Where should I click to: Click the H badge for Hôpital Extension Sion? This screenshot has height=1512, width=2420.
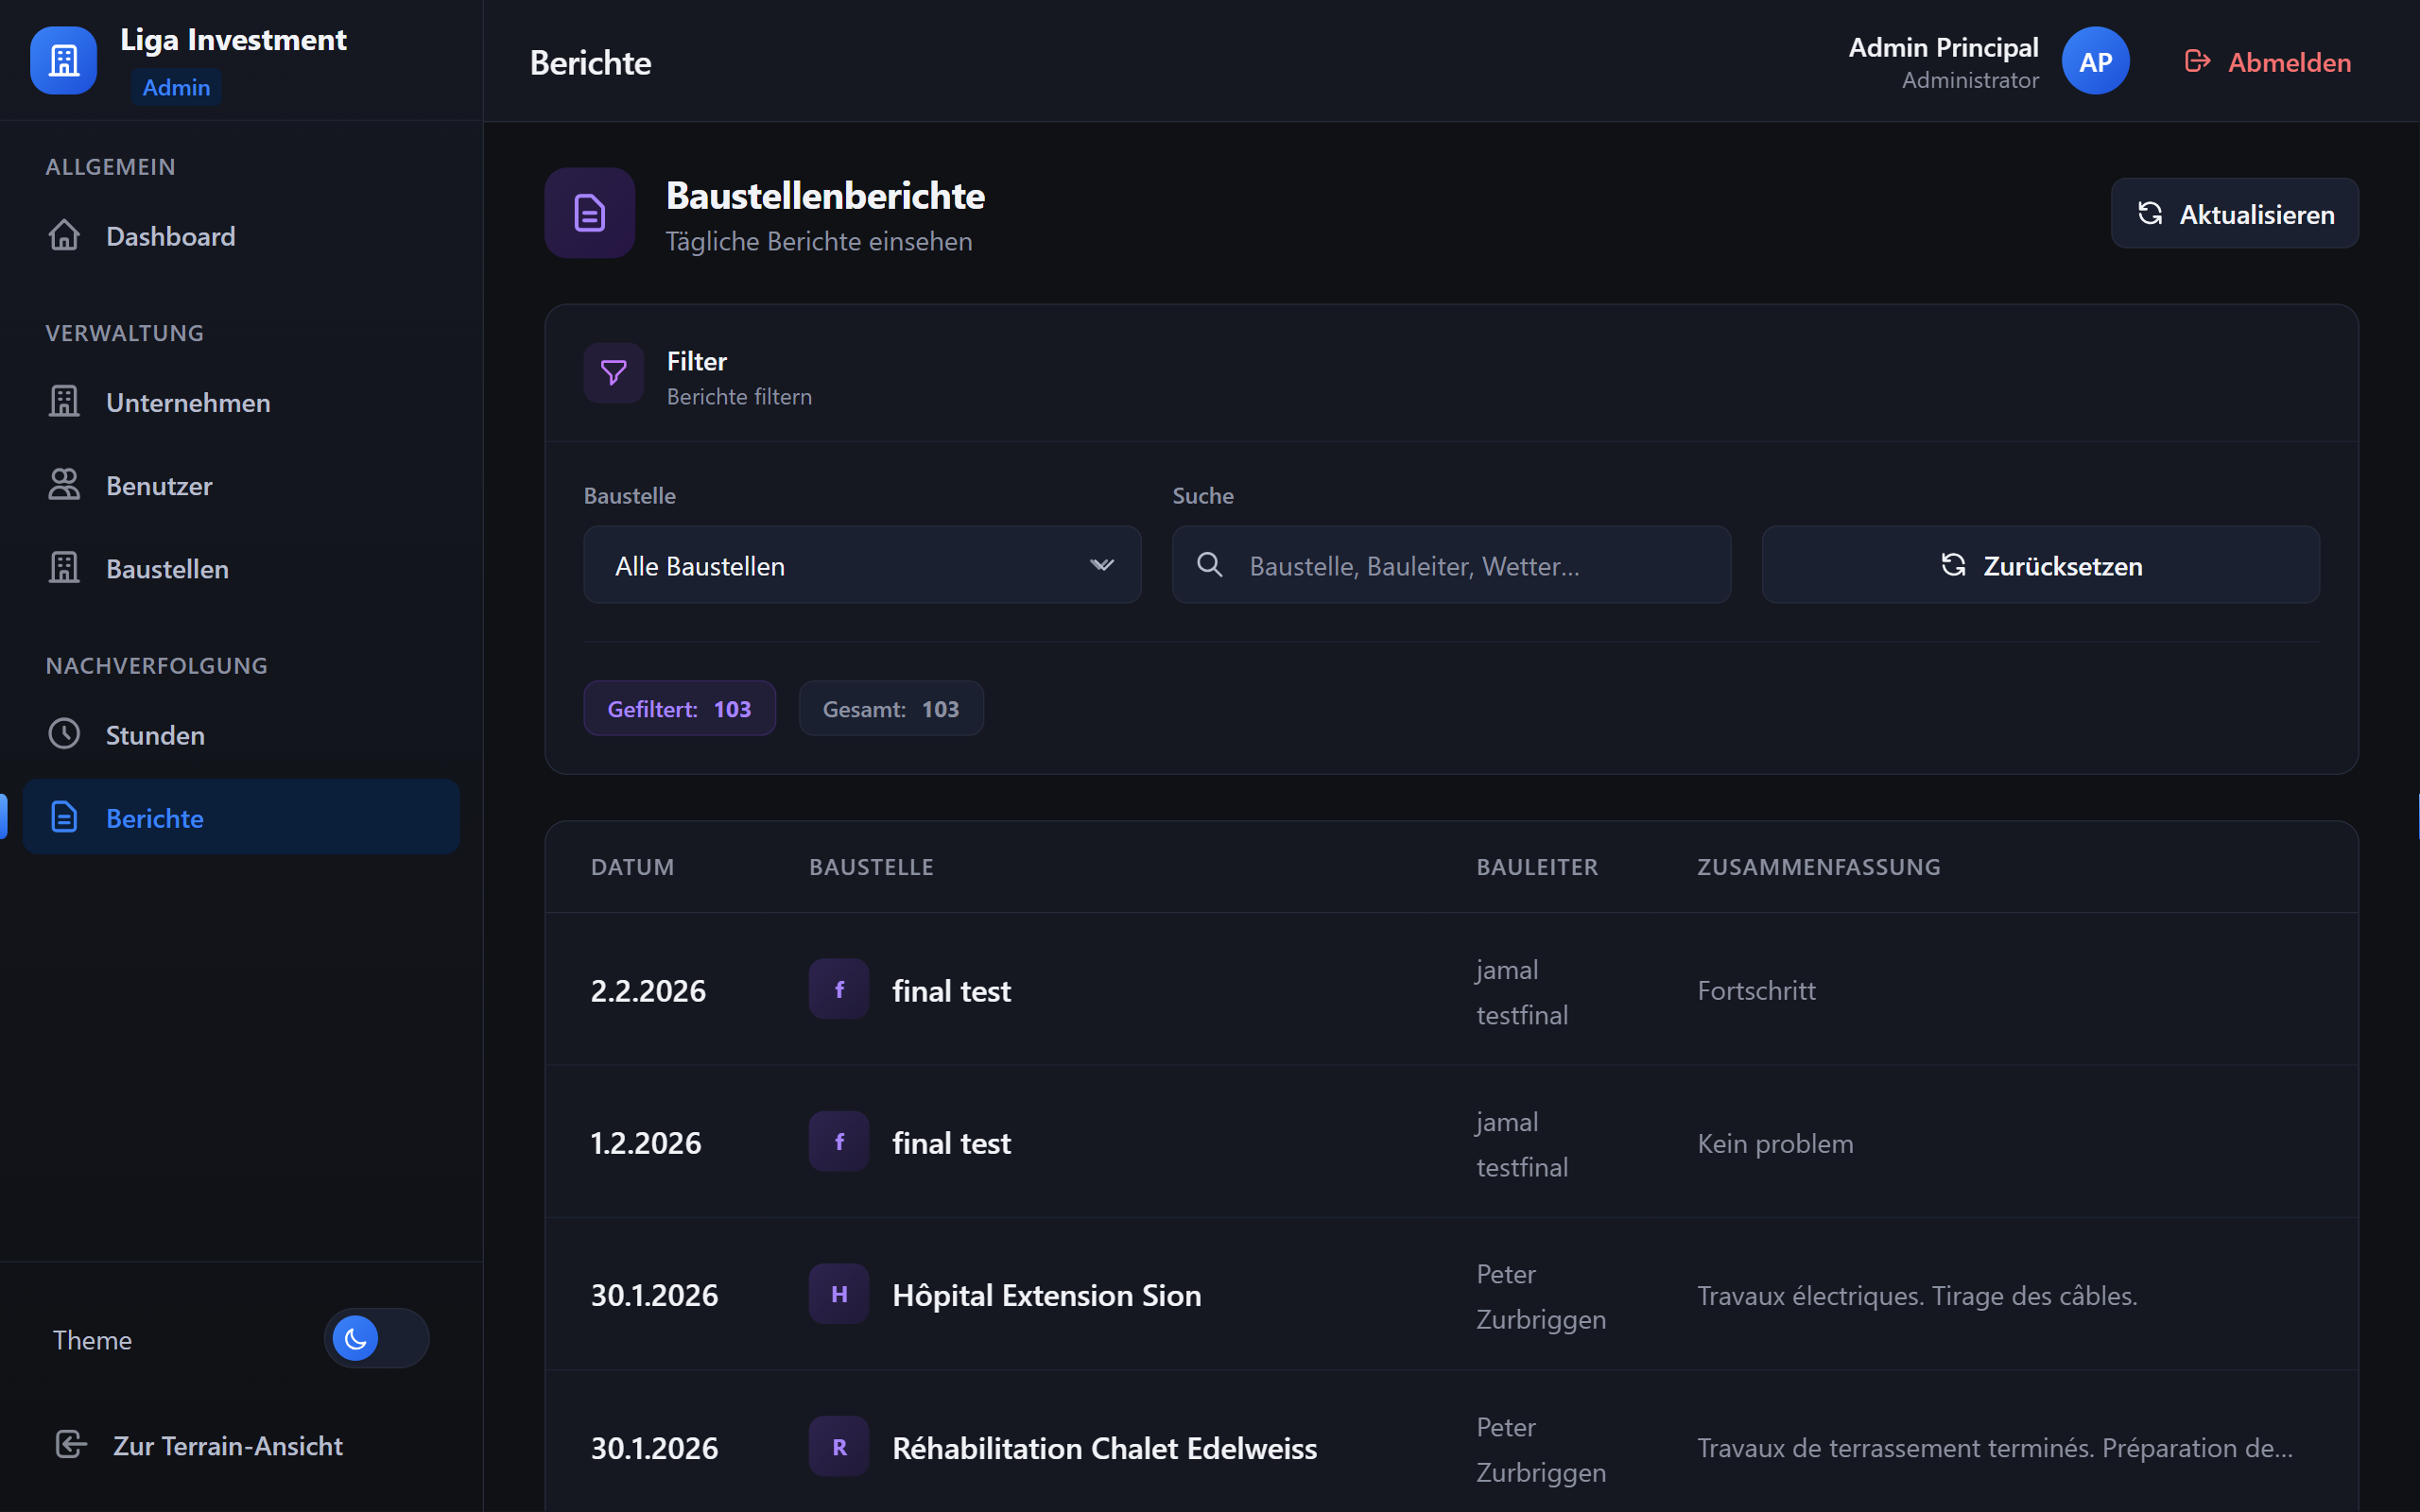pos(838,1294)
